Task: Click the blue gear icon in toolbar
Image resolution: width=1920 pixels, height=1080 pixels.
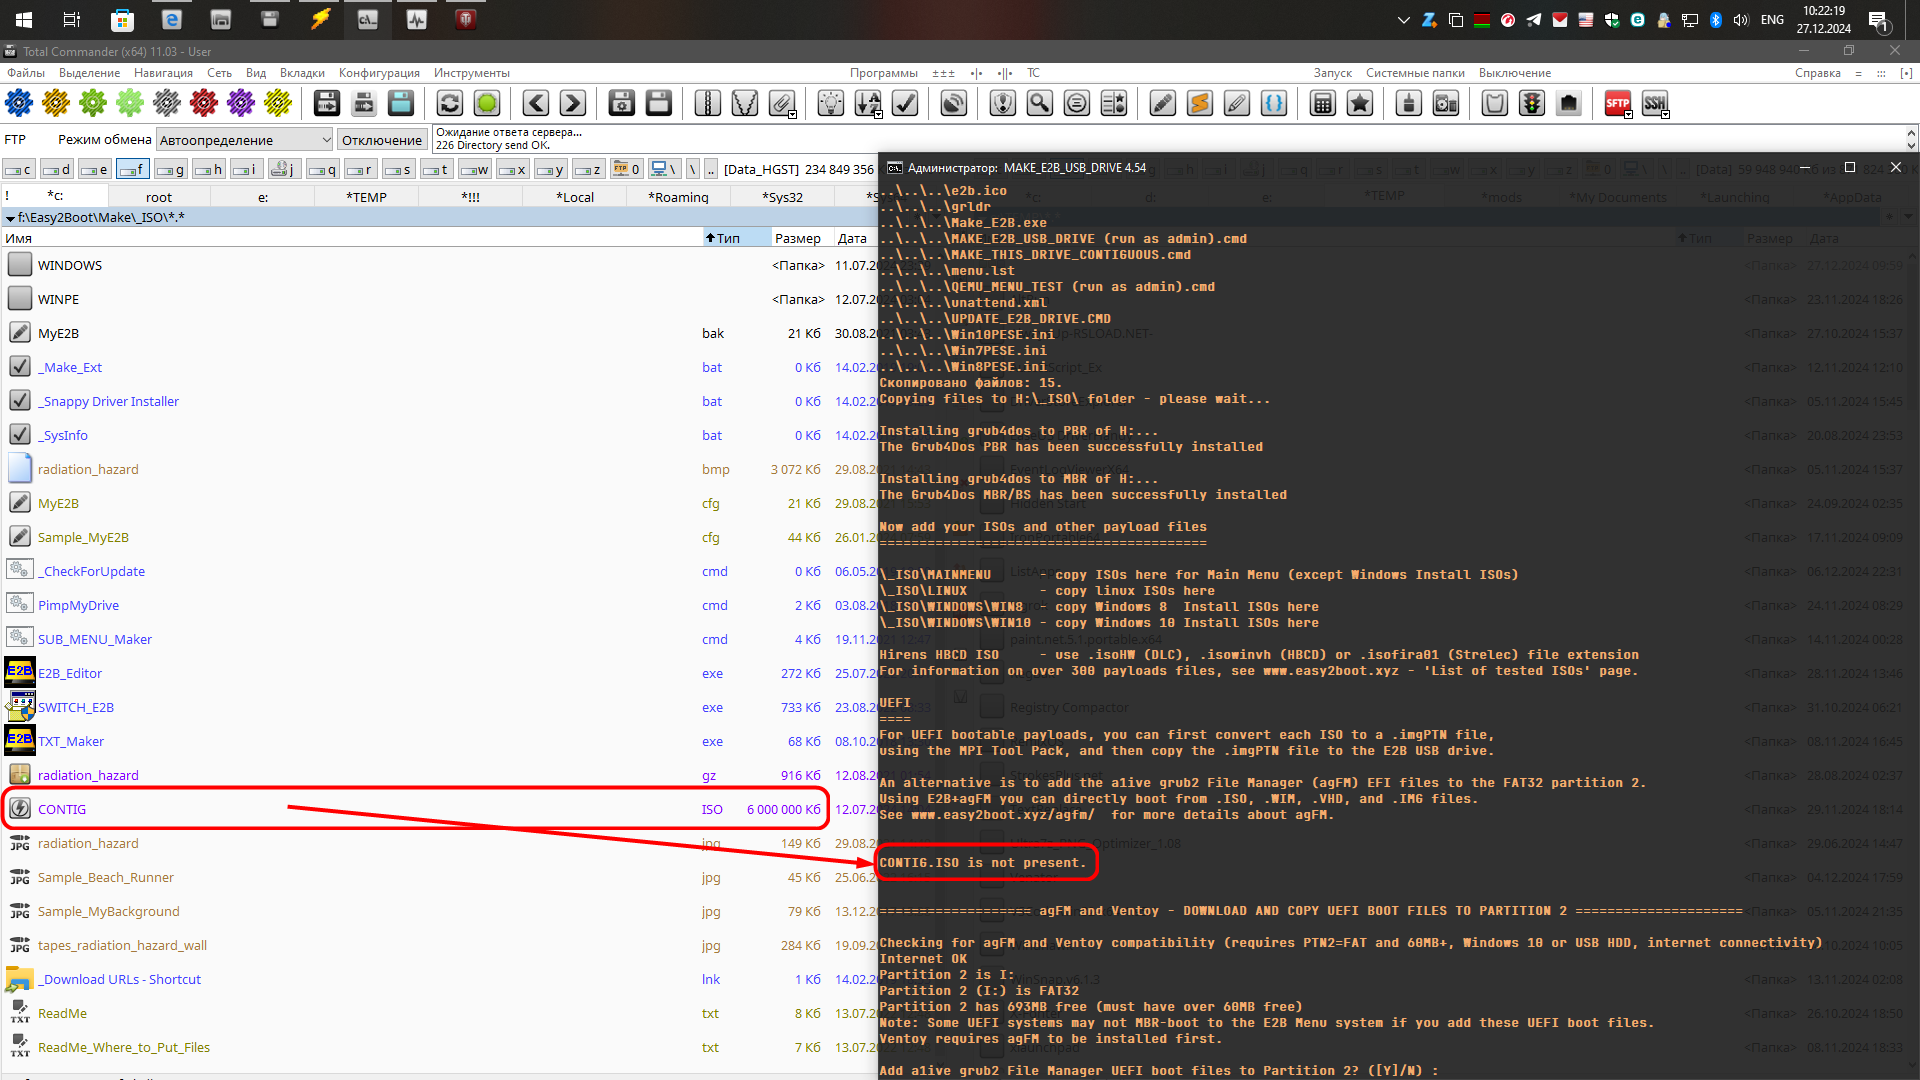Action: [x=19, y=103]
